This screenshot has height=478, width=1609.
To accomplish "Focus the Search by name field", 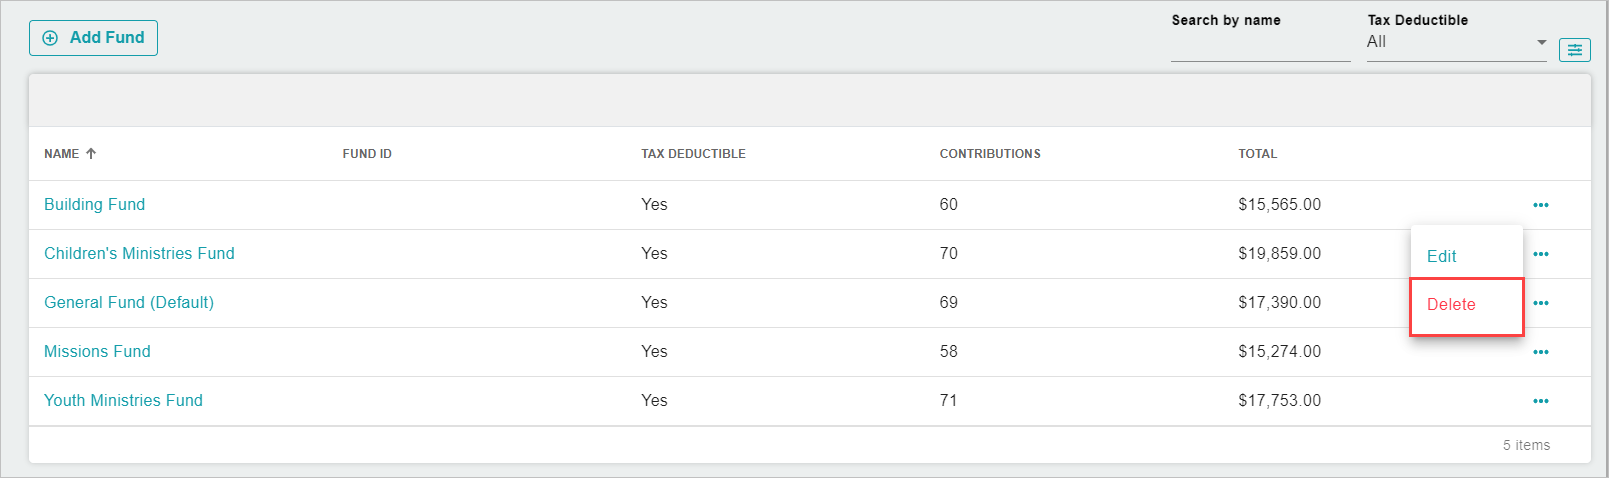I will click(1260, 45).
